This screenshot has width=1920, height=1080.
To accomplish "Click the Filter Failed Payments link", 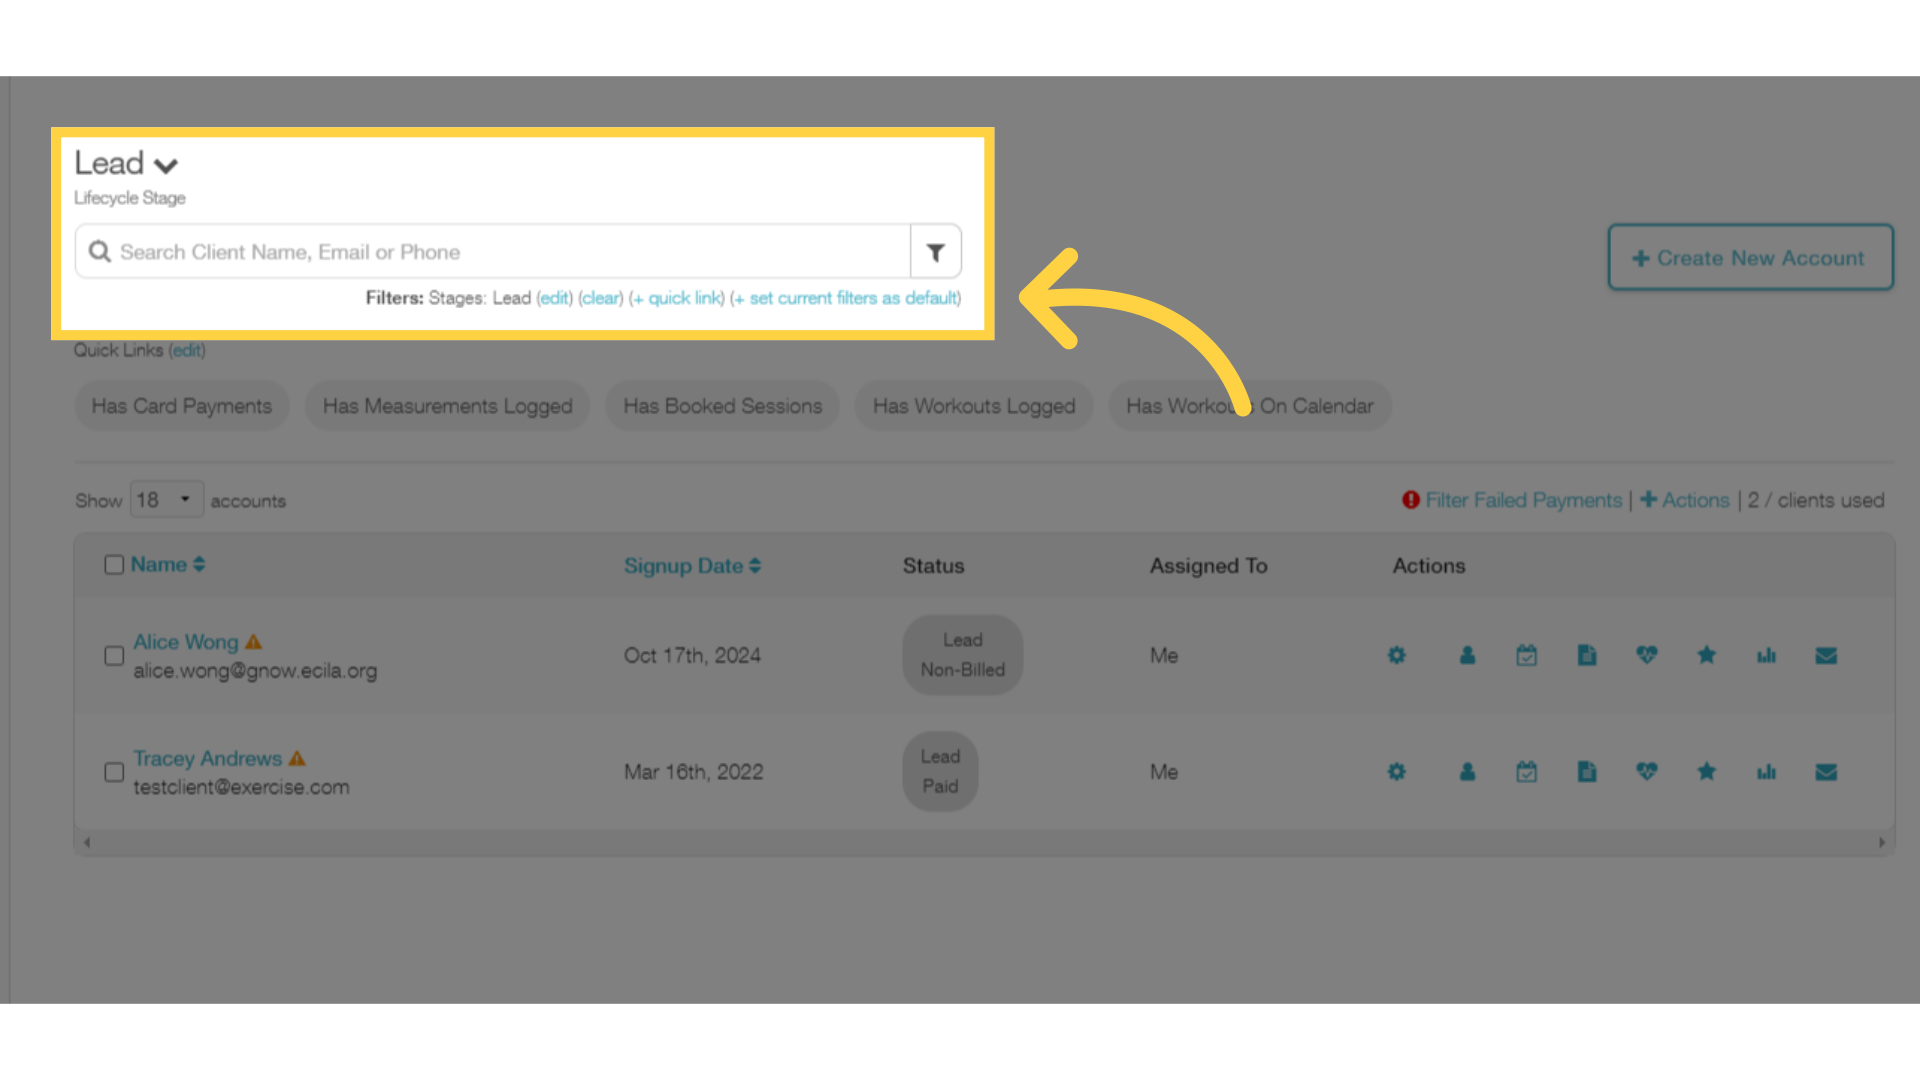I will pos(1522,500).
